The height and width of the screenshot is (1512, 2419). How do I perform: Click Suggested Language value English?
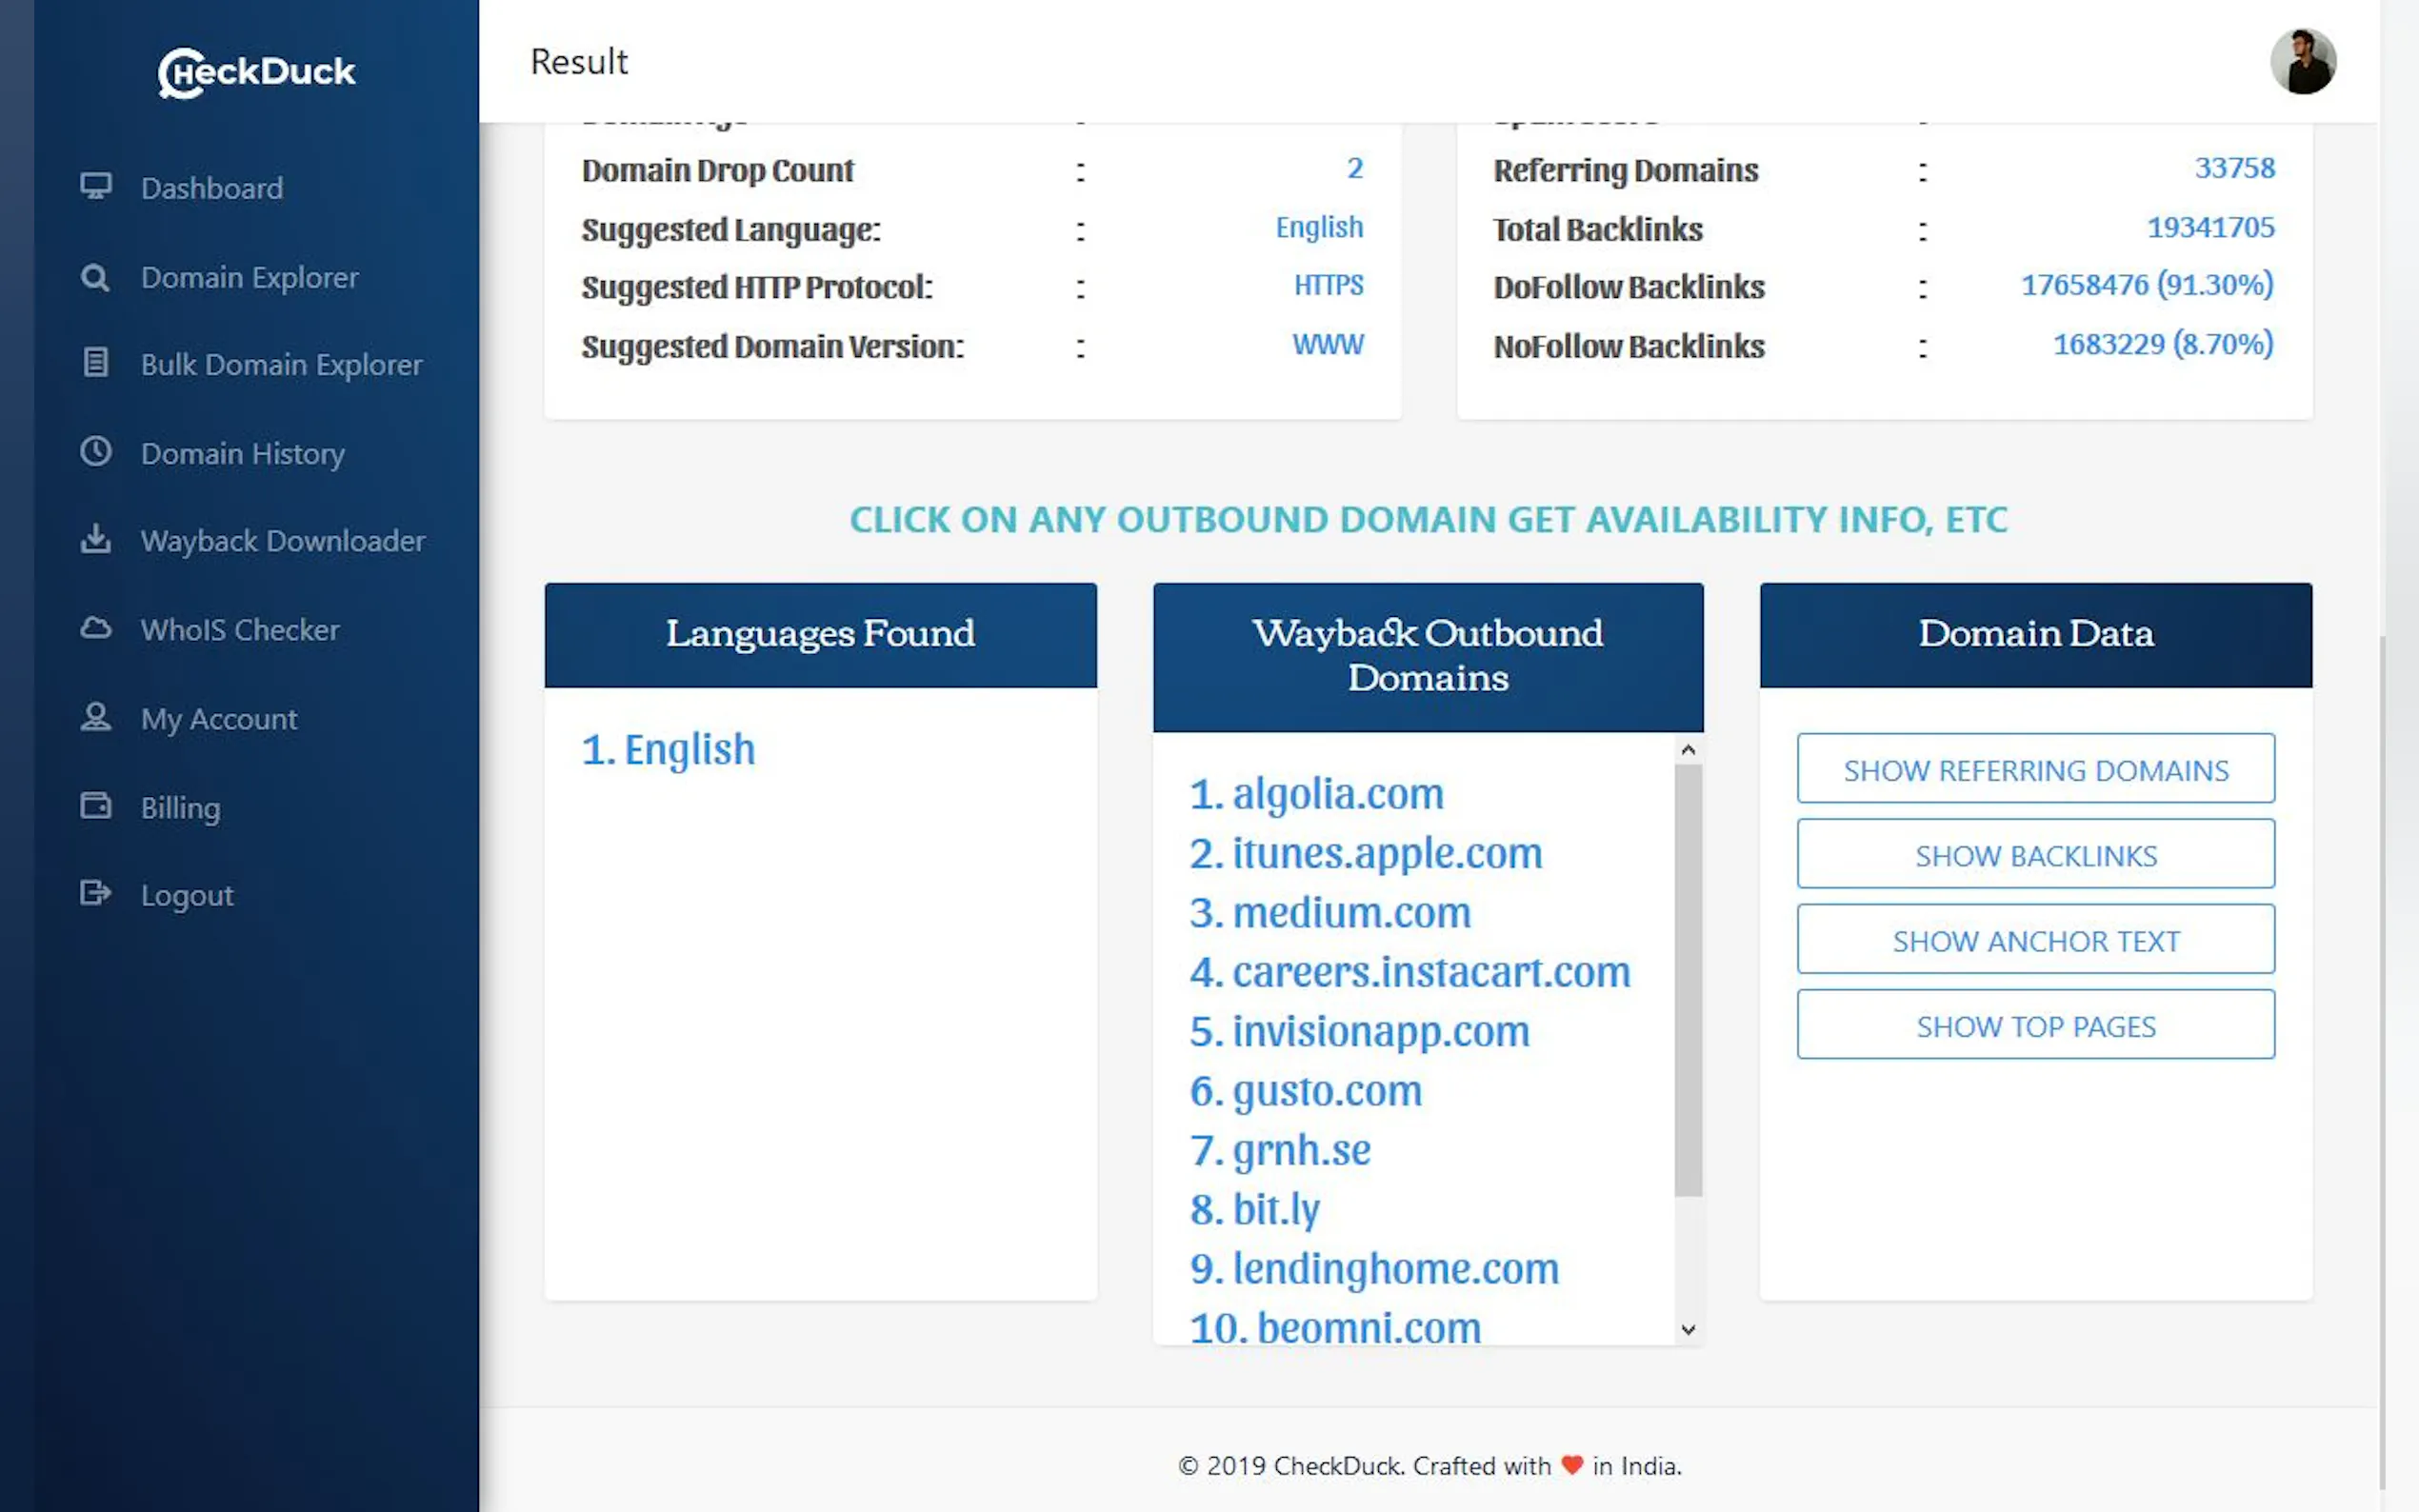click(1319, 227)
